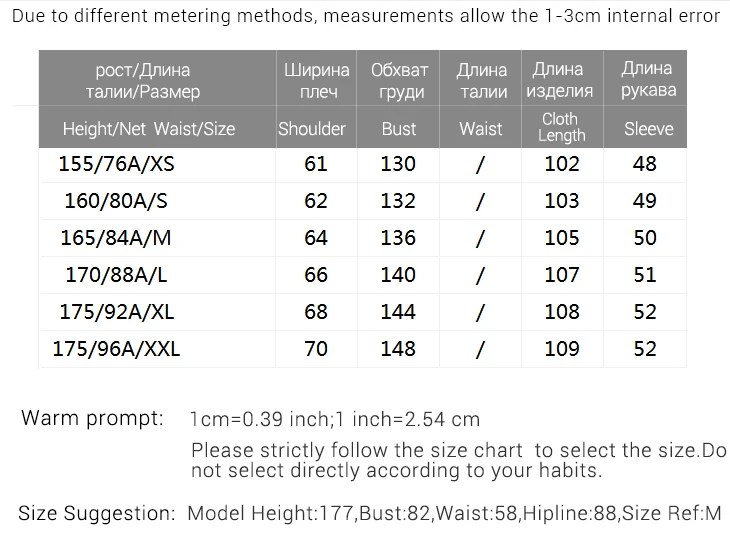Click the cloth length value 109
The width and height of the screenshot is (730, 535).
pyautogui.click(x=562, y=349)
